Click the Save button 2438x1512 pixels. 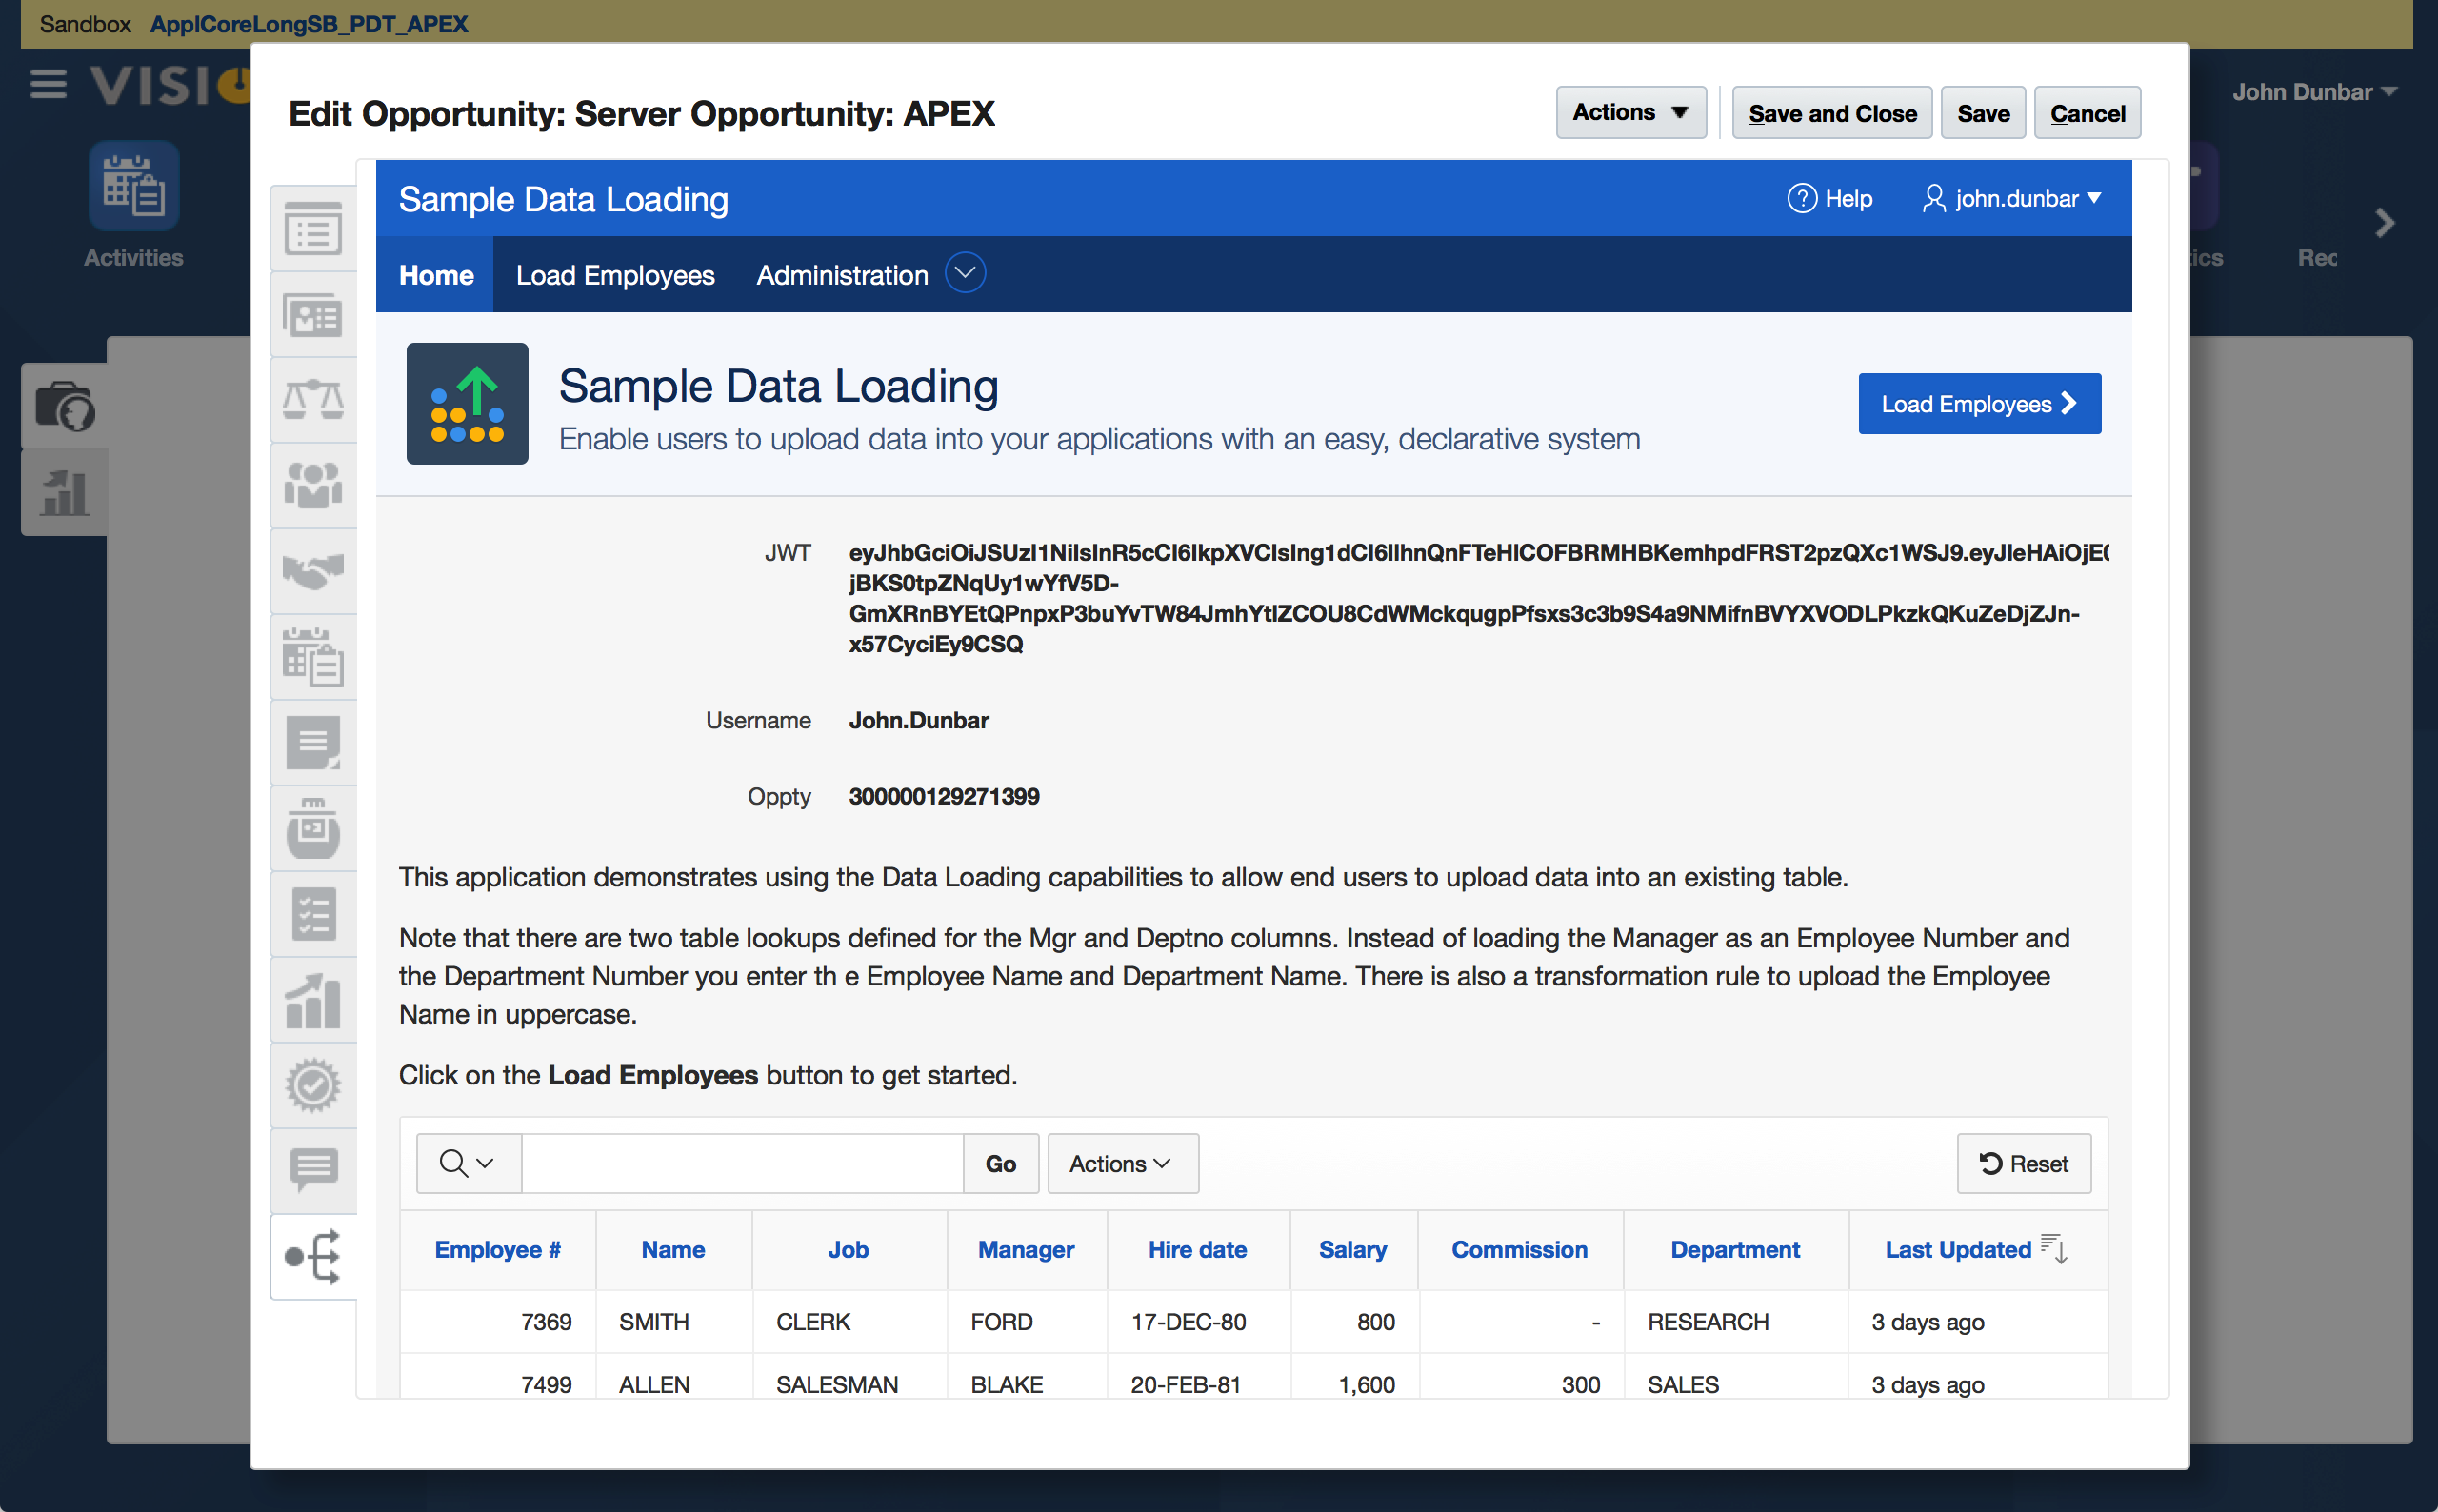point(1983,113)
